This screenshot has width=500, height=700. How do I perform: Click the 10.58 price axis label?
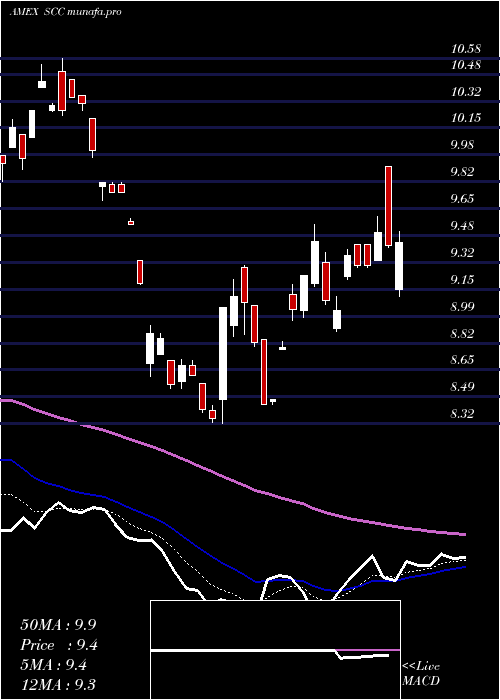pos(466,48)
